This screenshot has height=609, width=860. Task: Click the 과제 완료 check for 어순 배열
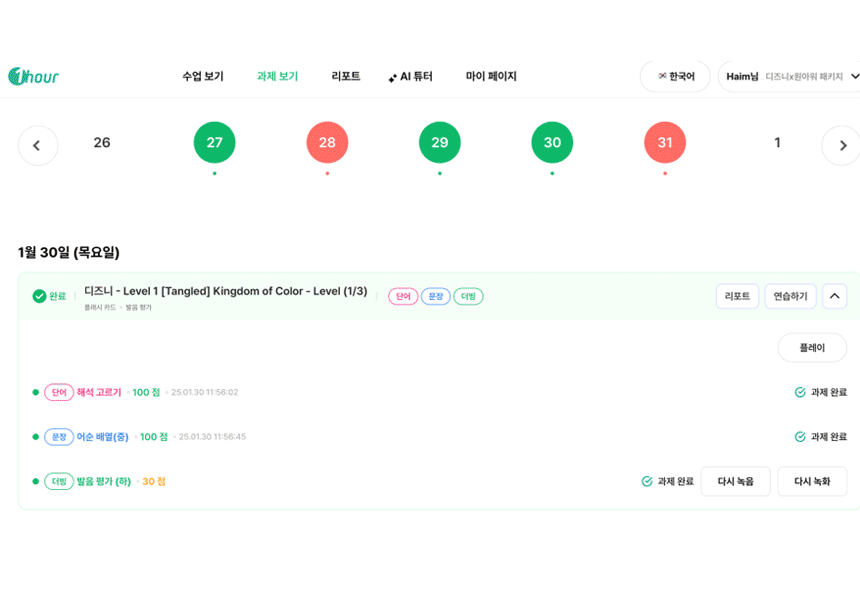(x=800, y=437)
